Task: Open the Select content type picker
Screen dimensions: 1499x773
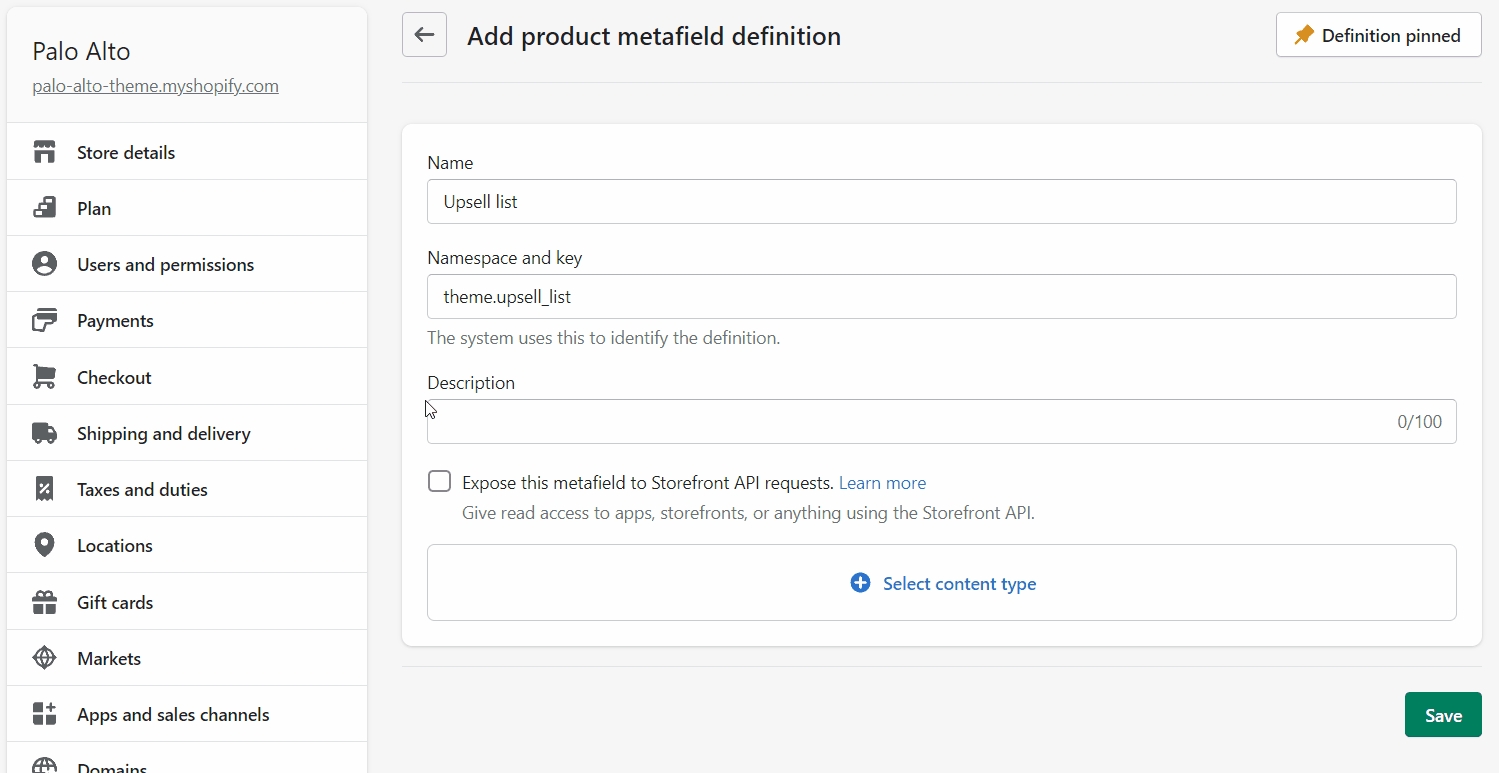Action: pos(941,583)
